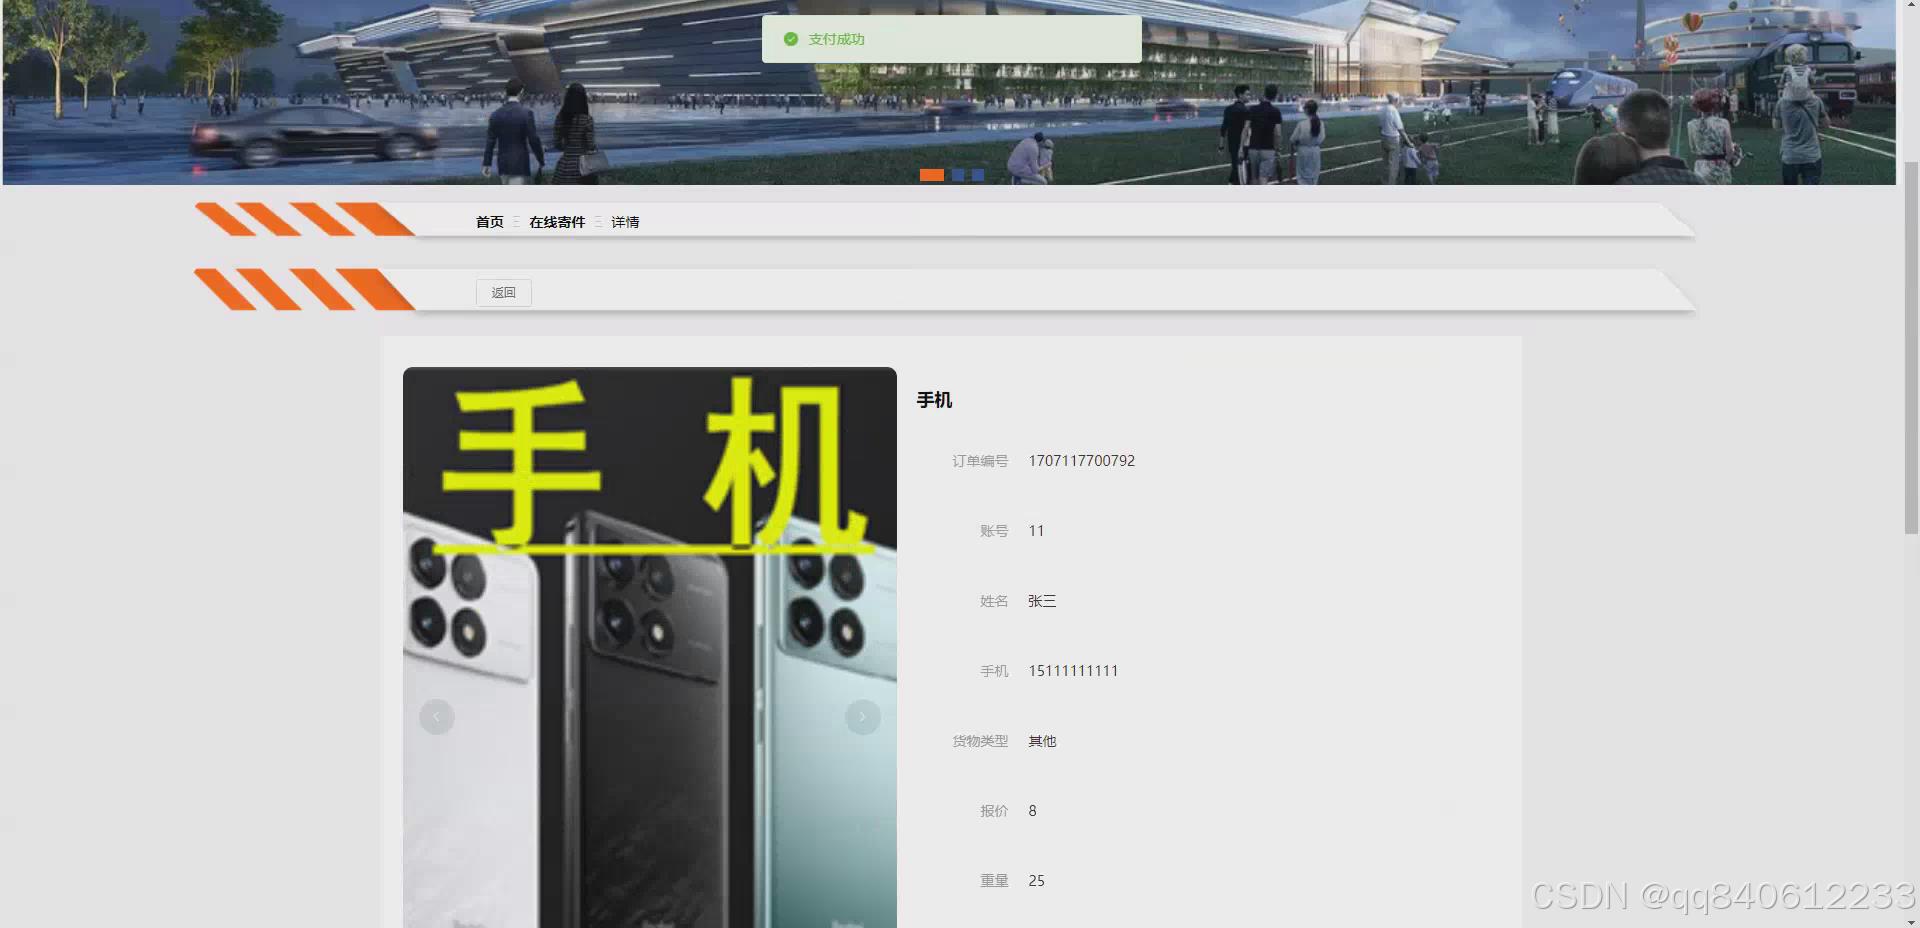Viewport: 1920px width, 928px height.
Task: Click the 手机 product image thumbnail
Action: [x=650, y=650]
